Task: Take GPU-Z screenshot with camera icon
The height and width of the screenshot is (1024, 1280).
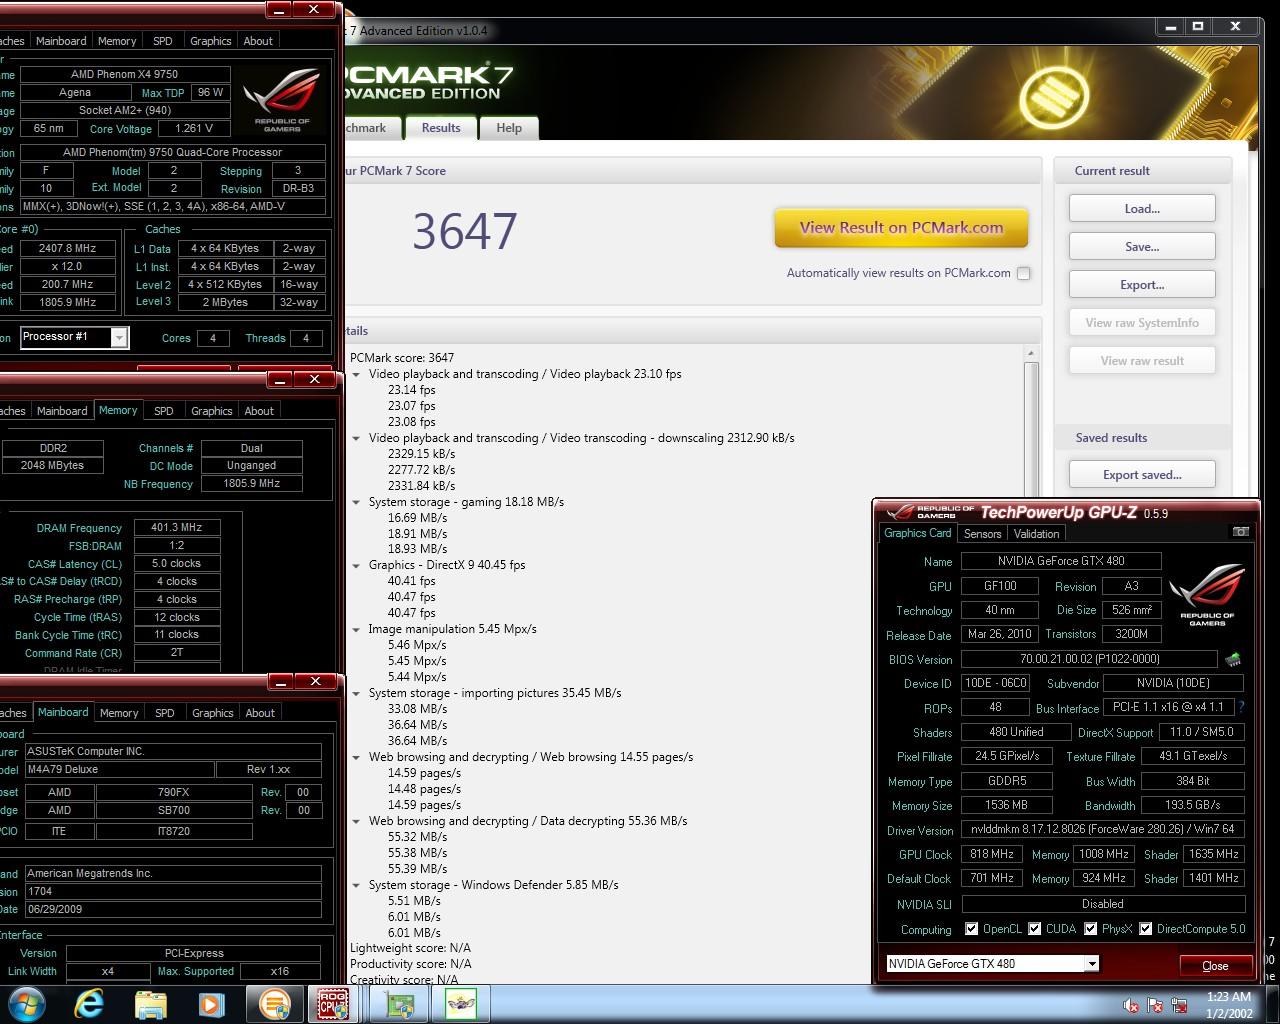Action: pyautogui.click(x=1240, y=532)
